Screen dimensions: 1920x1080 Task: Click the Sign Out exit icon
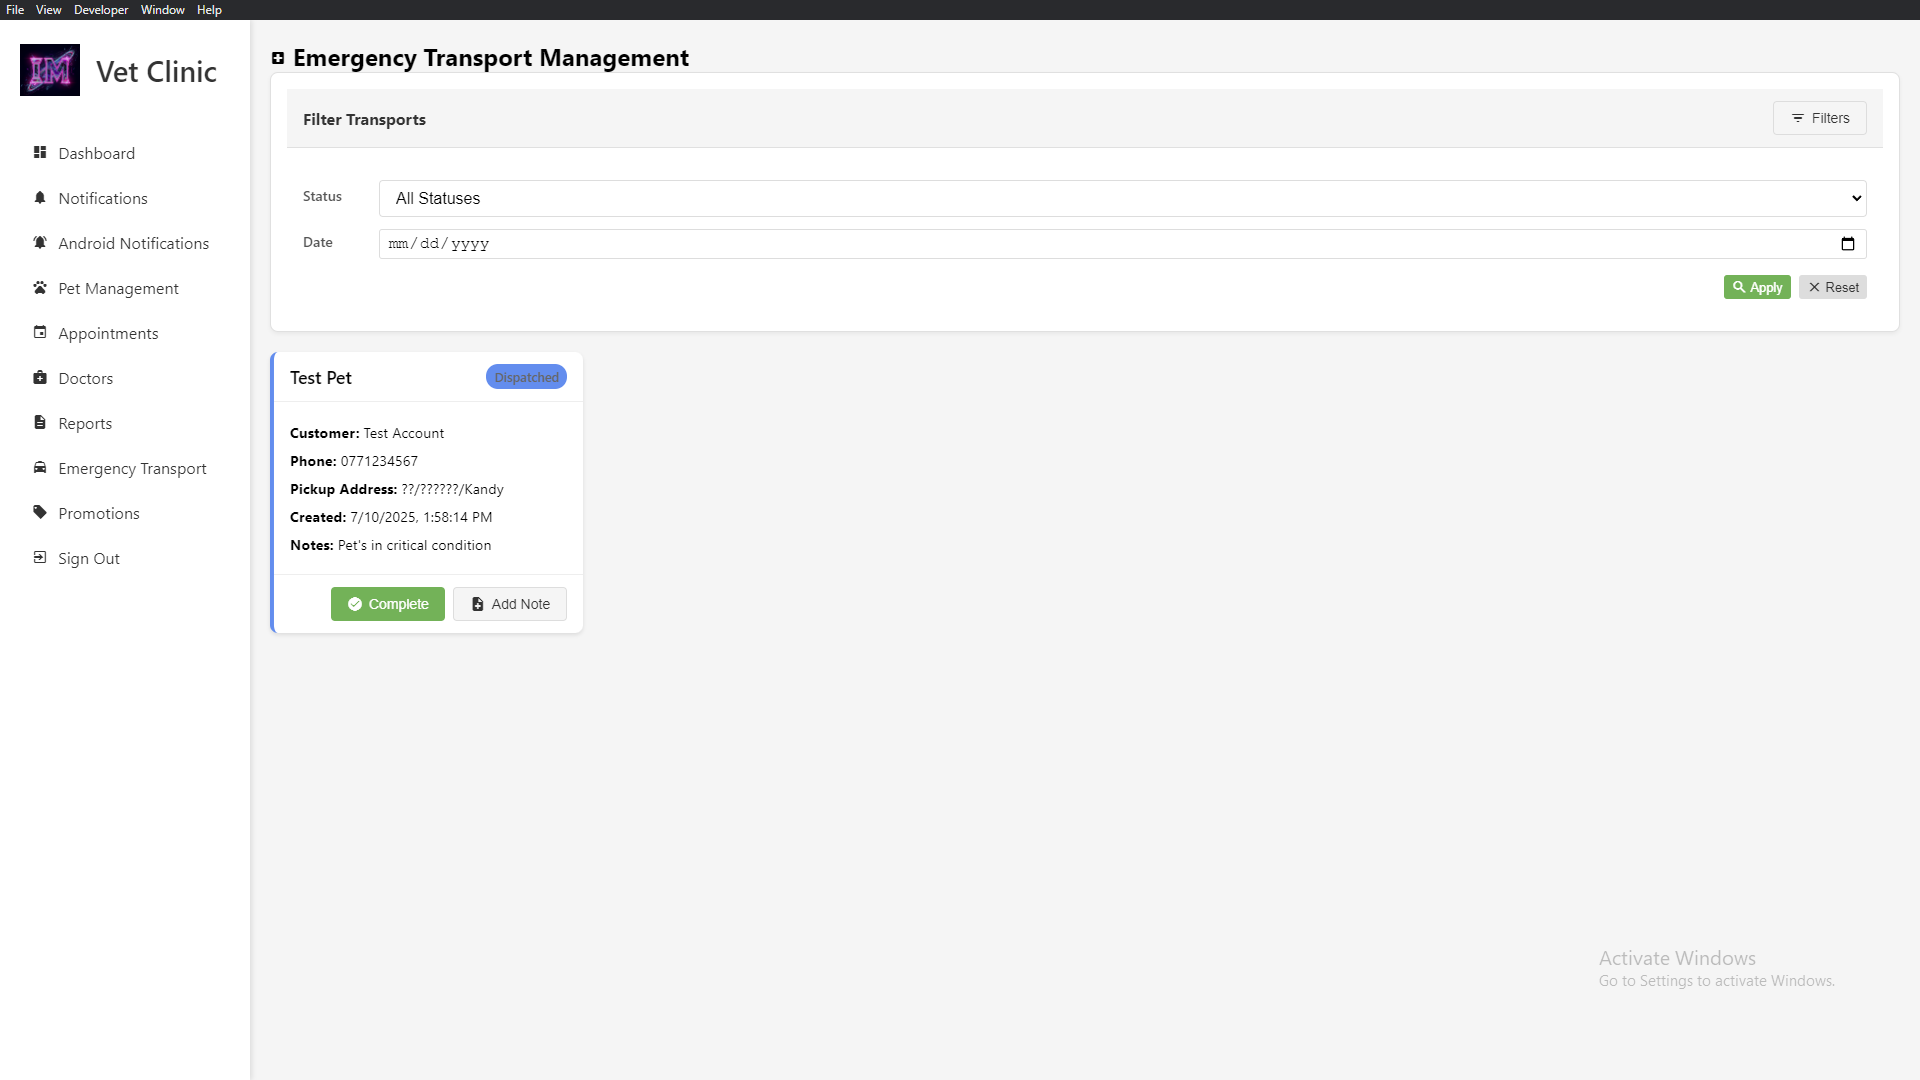click(40, 557)
